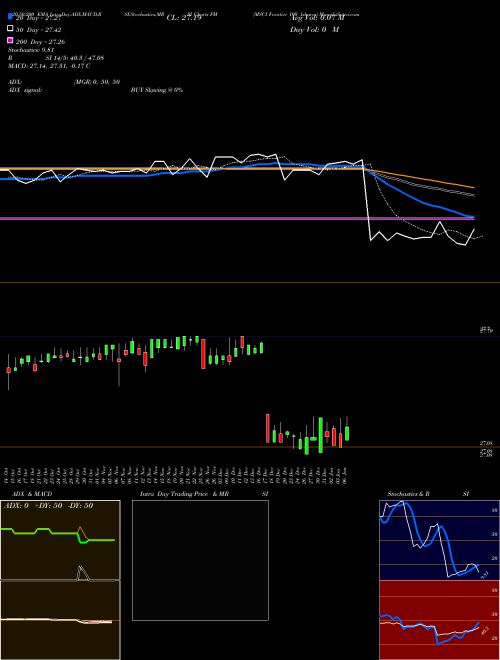Click the 'Intra Day Trading Price & MR' title

[x=184, y=494]
